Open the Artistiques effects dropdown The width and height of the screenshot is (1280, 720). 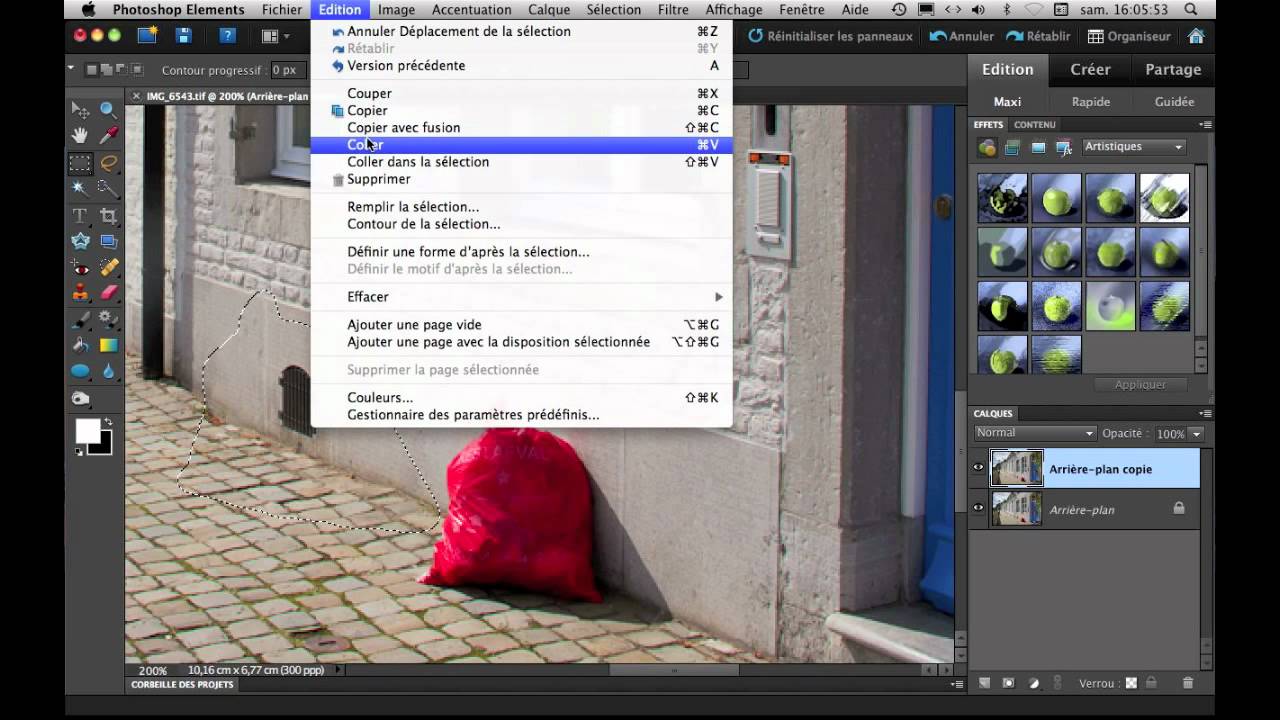click(x=1133, y=147)
